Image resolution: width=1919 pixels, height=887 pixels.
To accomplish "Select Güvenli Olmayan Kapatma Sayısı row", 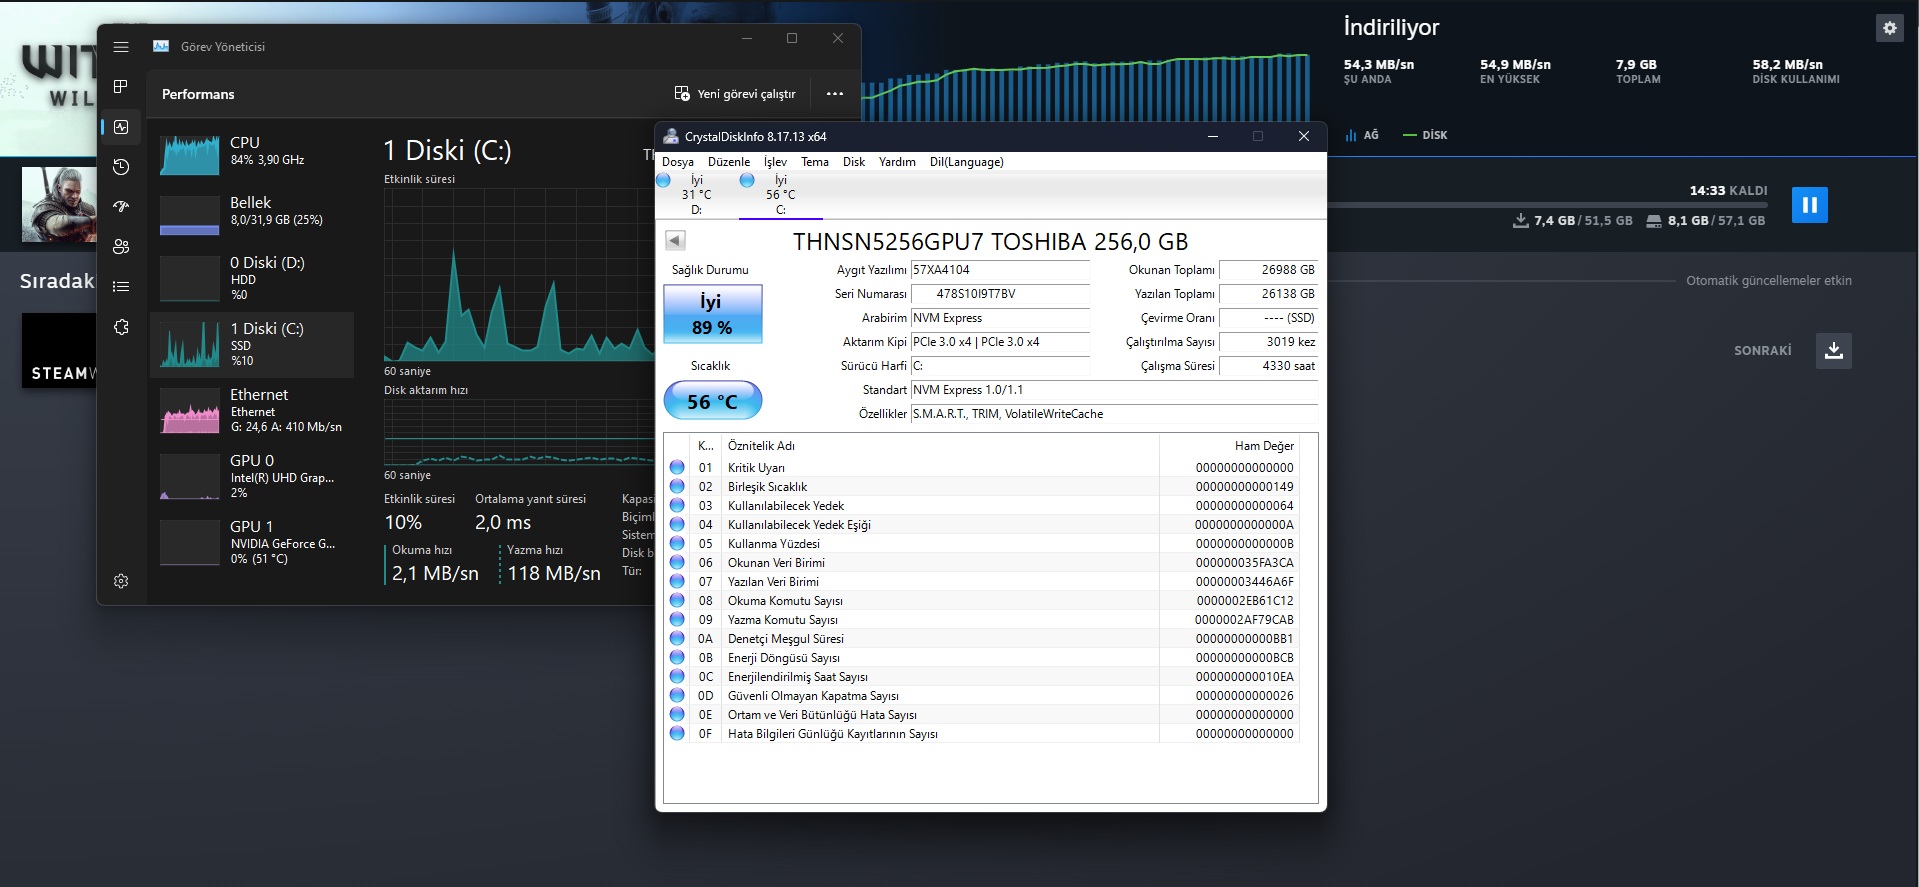I will 981,696.
